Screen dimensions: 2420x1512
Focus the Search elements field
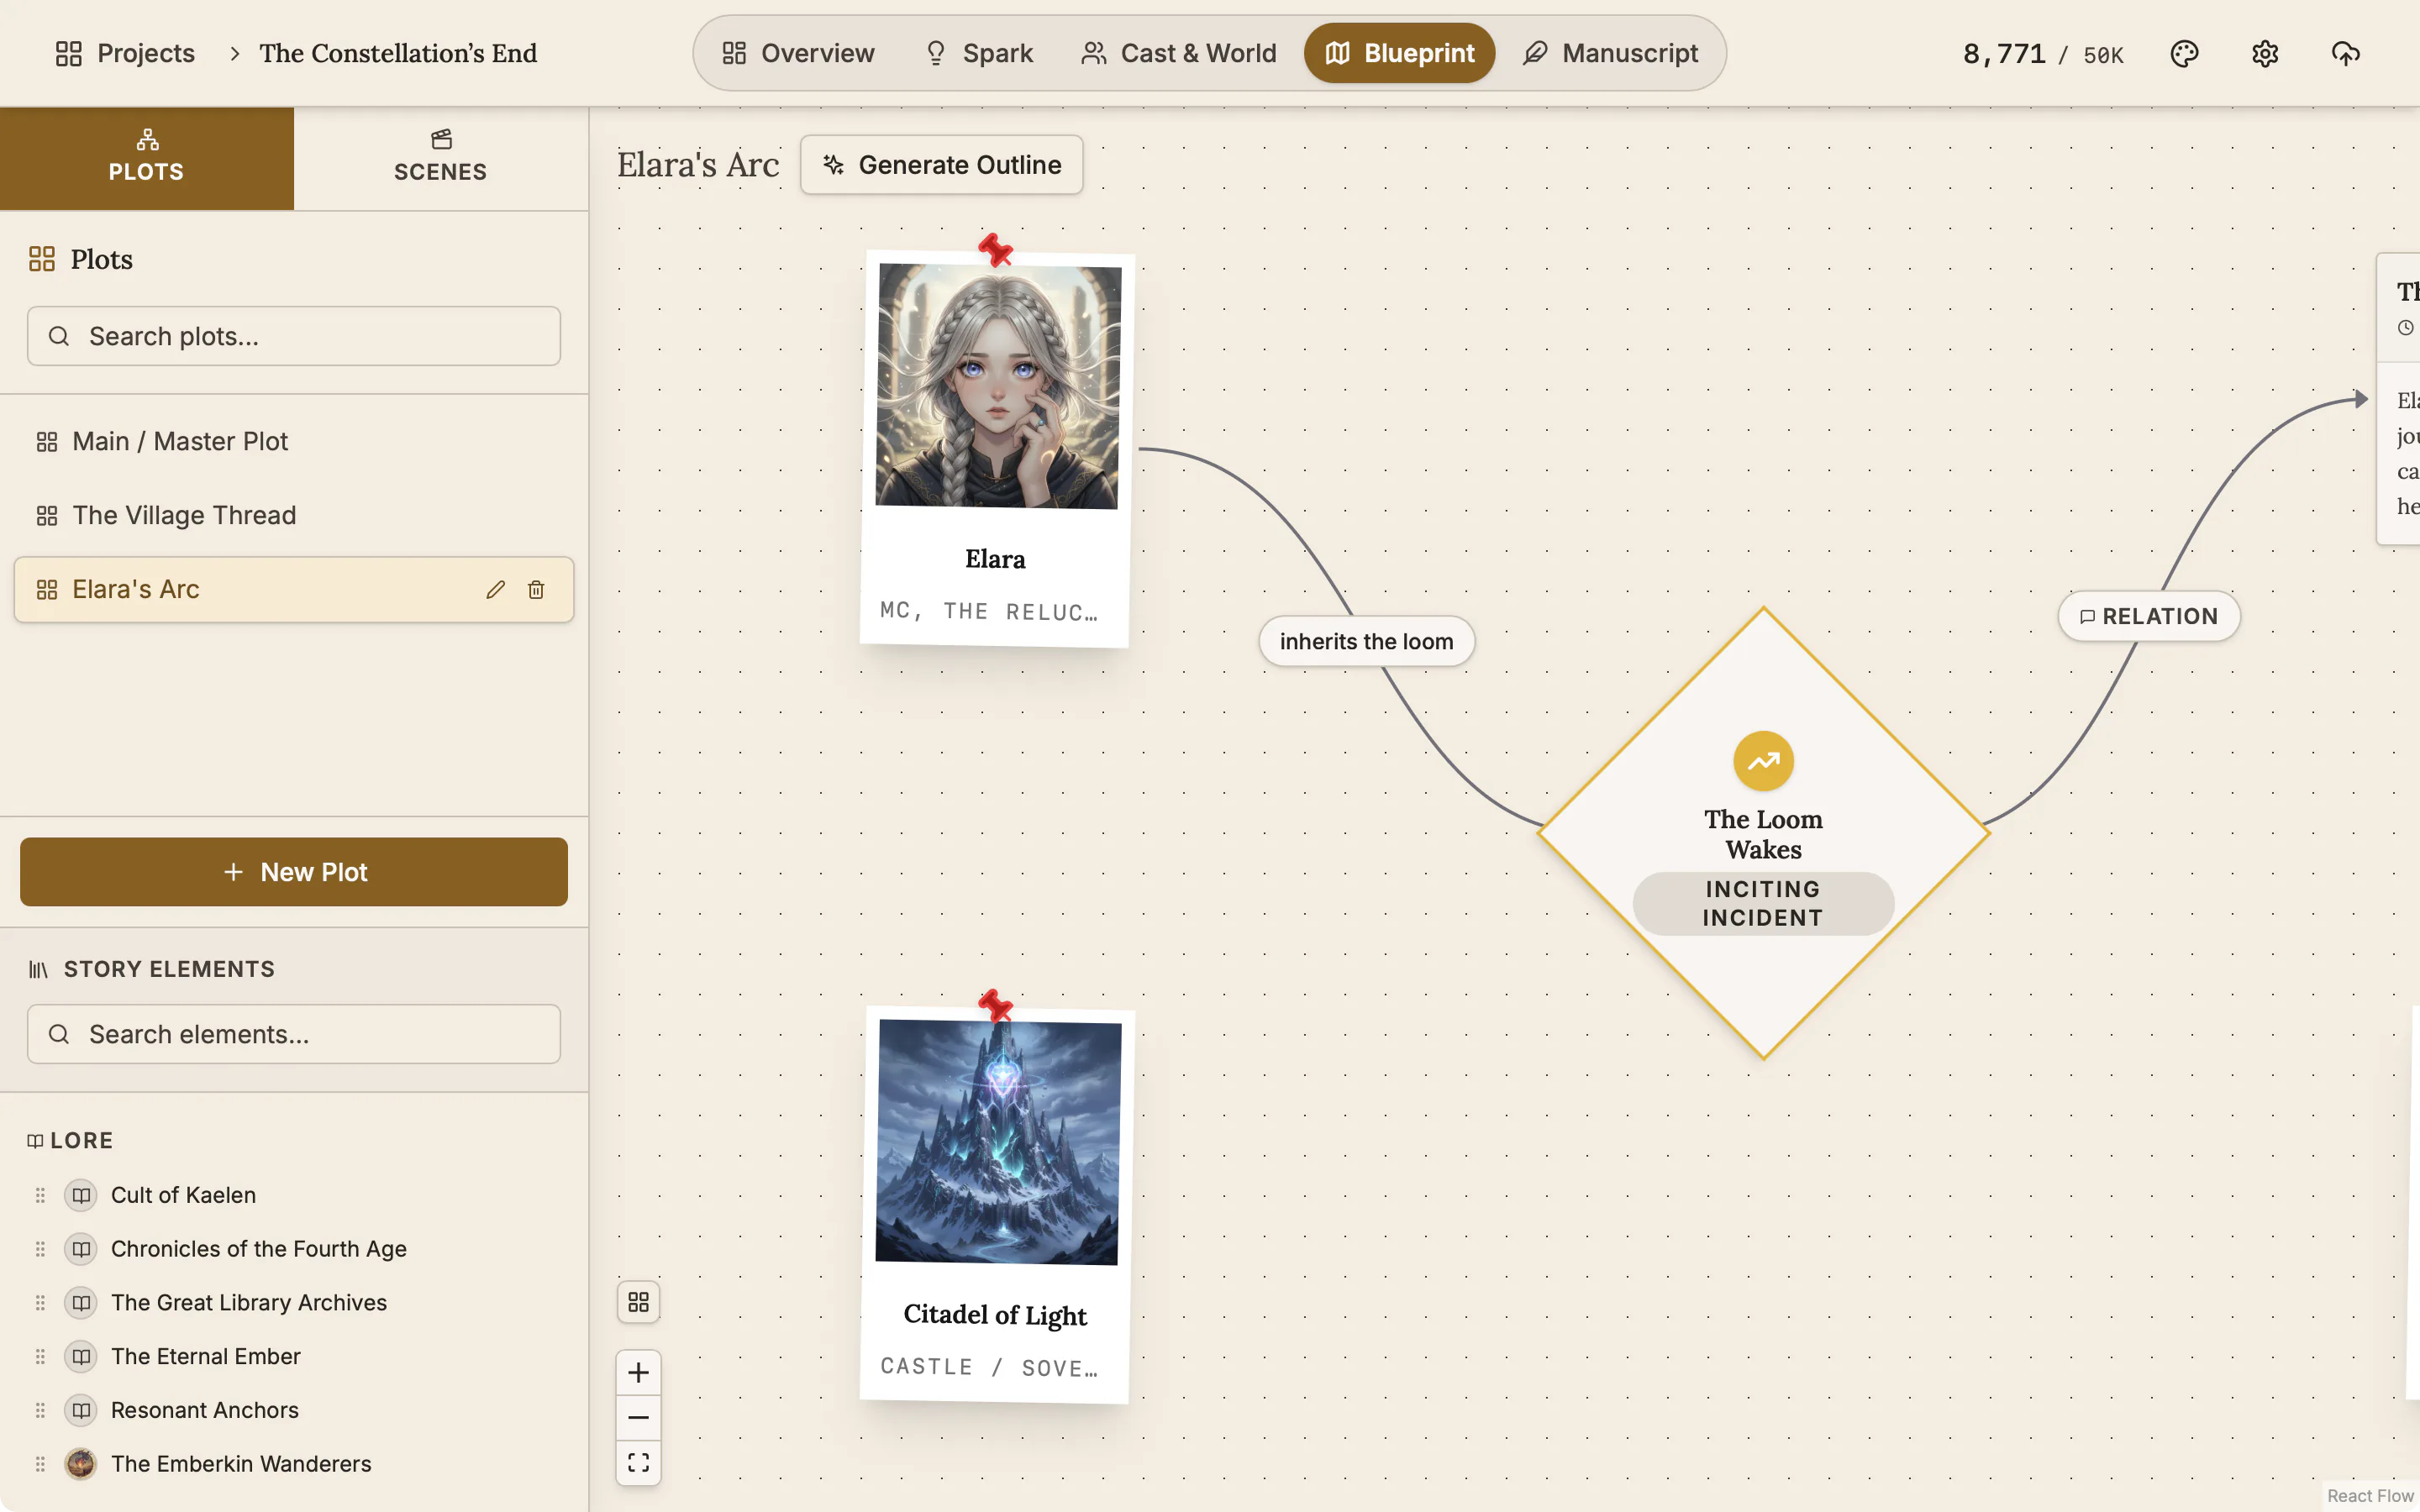click(294, 1034)
